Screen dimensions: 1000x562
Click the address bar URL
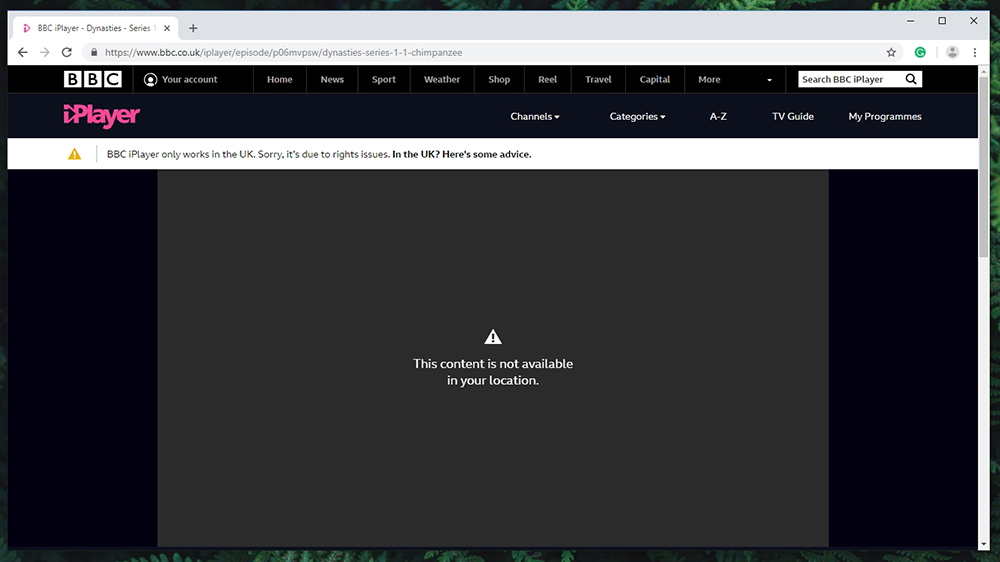point(284,52)
